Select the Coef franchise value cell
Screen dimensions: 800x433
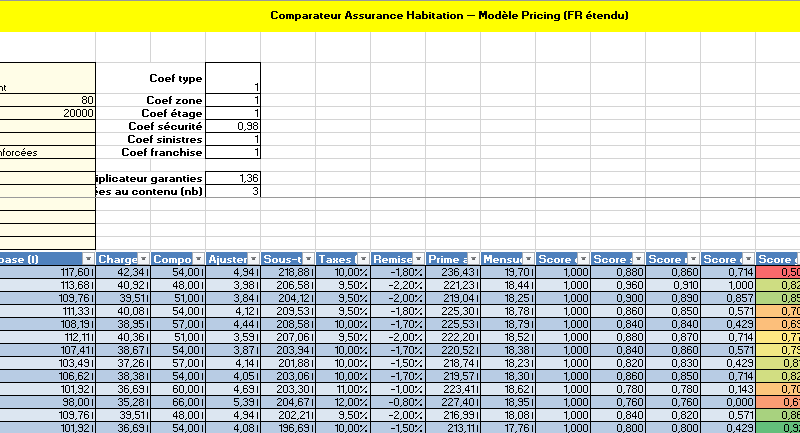[233, 152]
